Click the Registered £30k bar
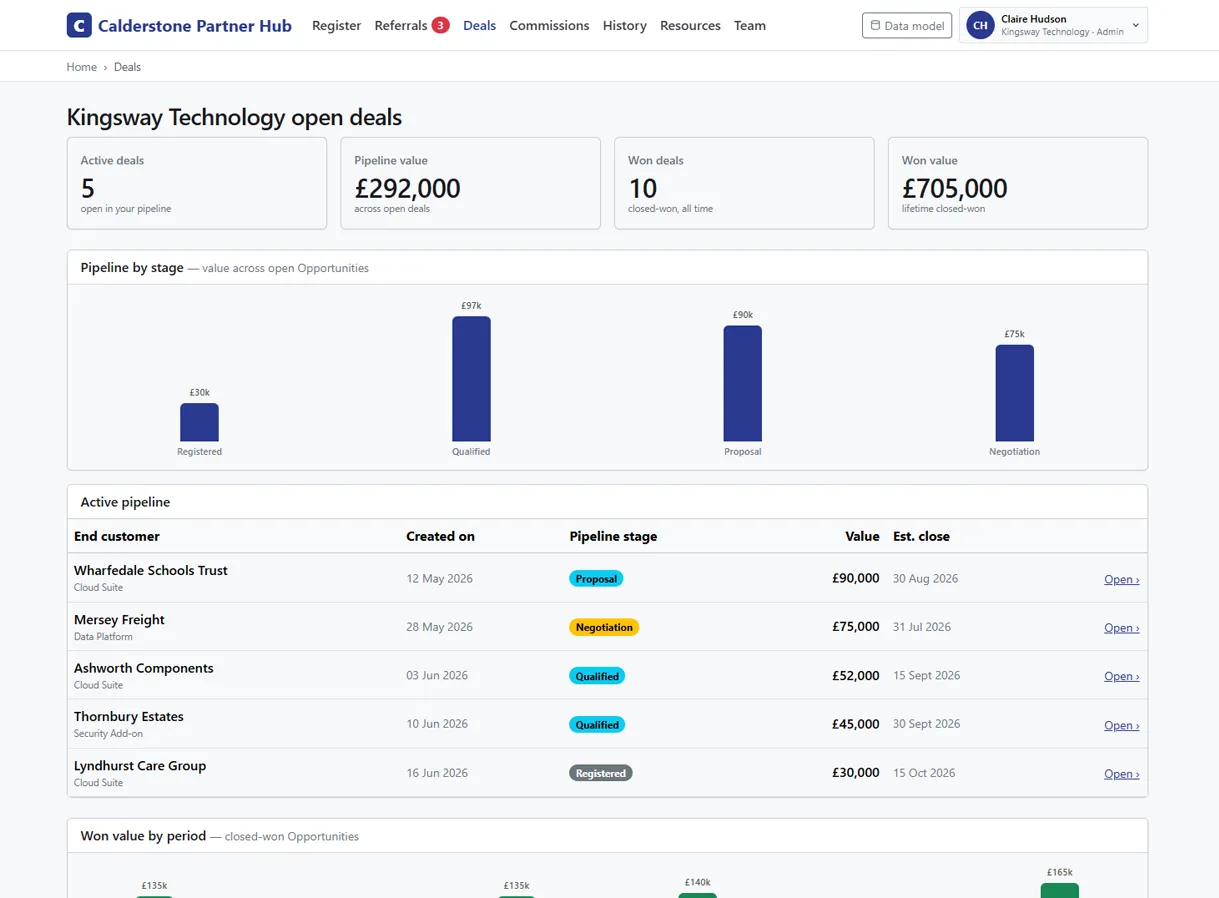The width and height of the screenshot is (1219, 898). (x=199, y=422)
